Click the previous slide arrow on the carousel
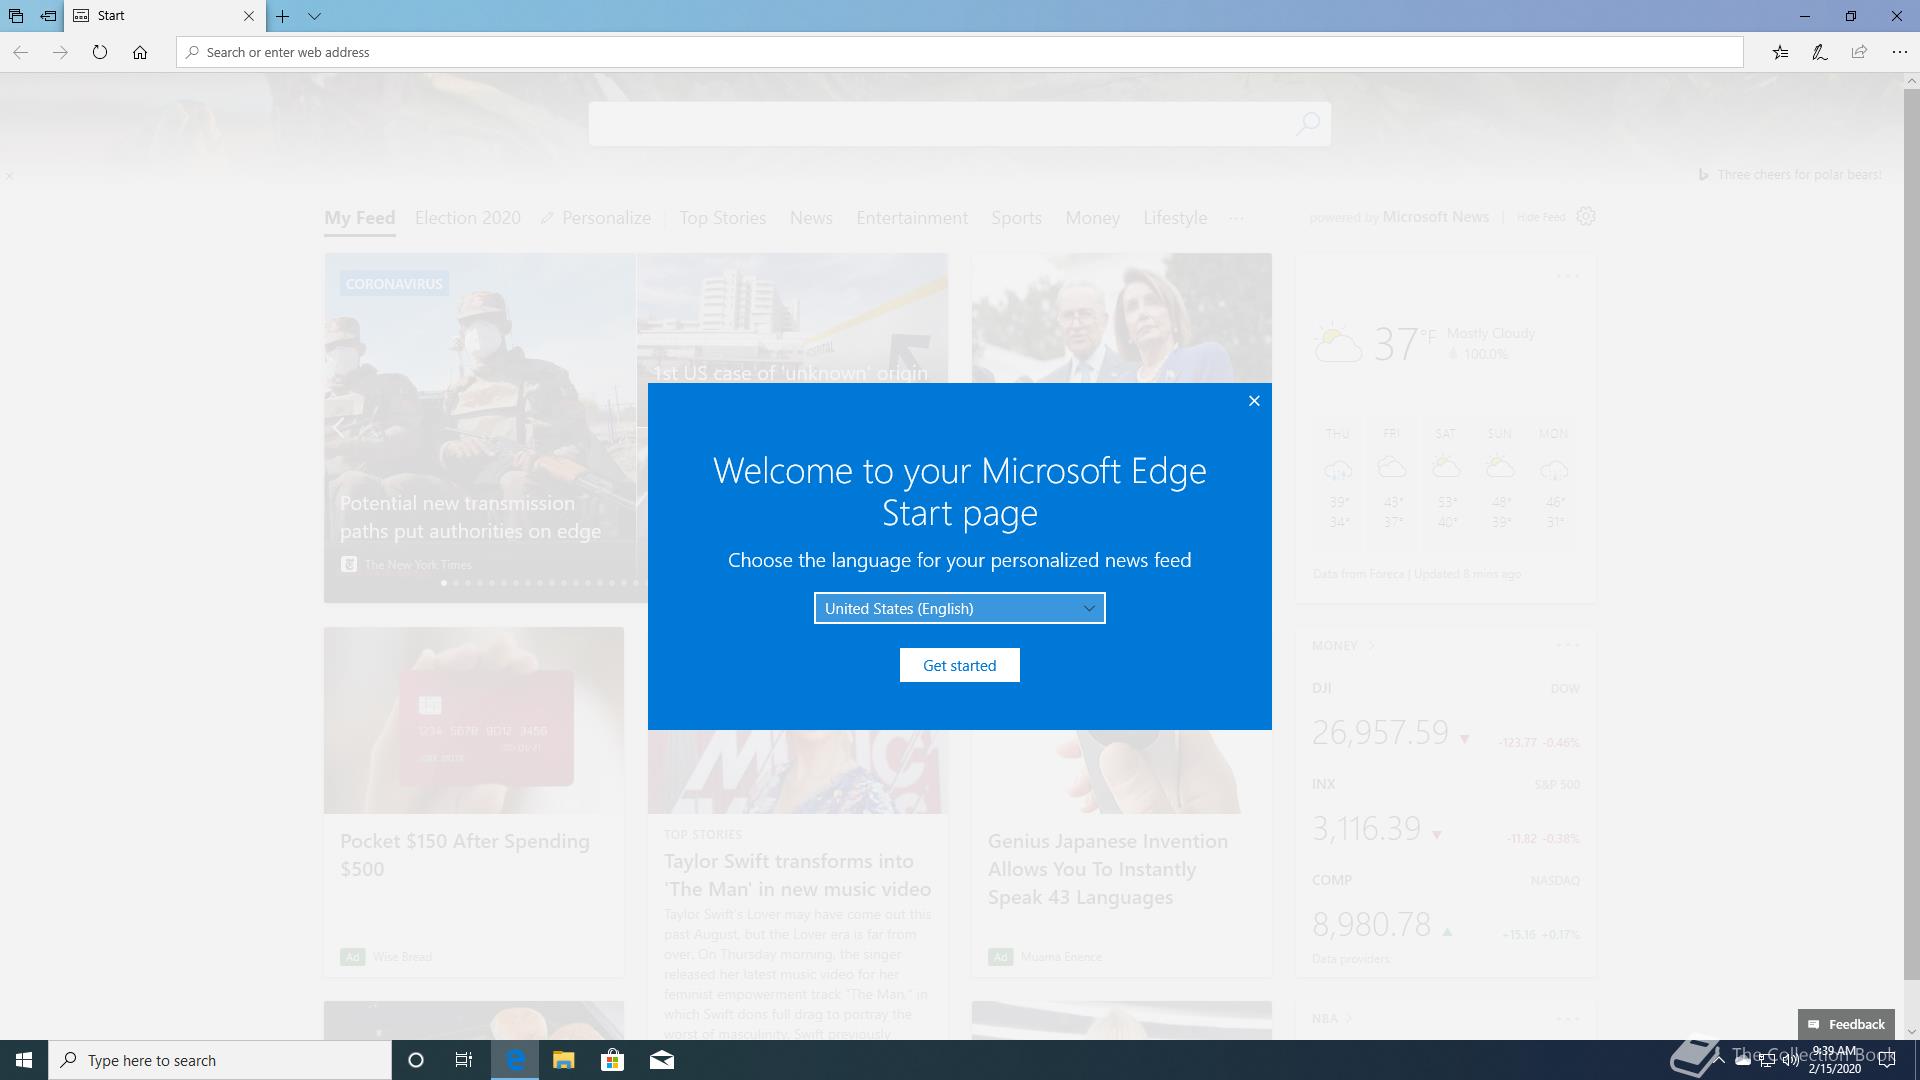The height and width of the screenshot is (1080, 1920). (339, 428)
